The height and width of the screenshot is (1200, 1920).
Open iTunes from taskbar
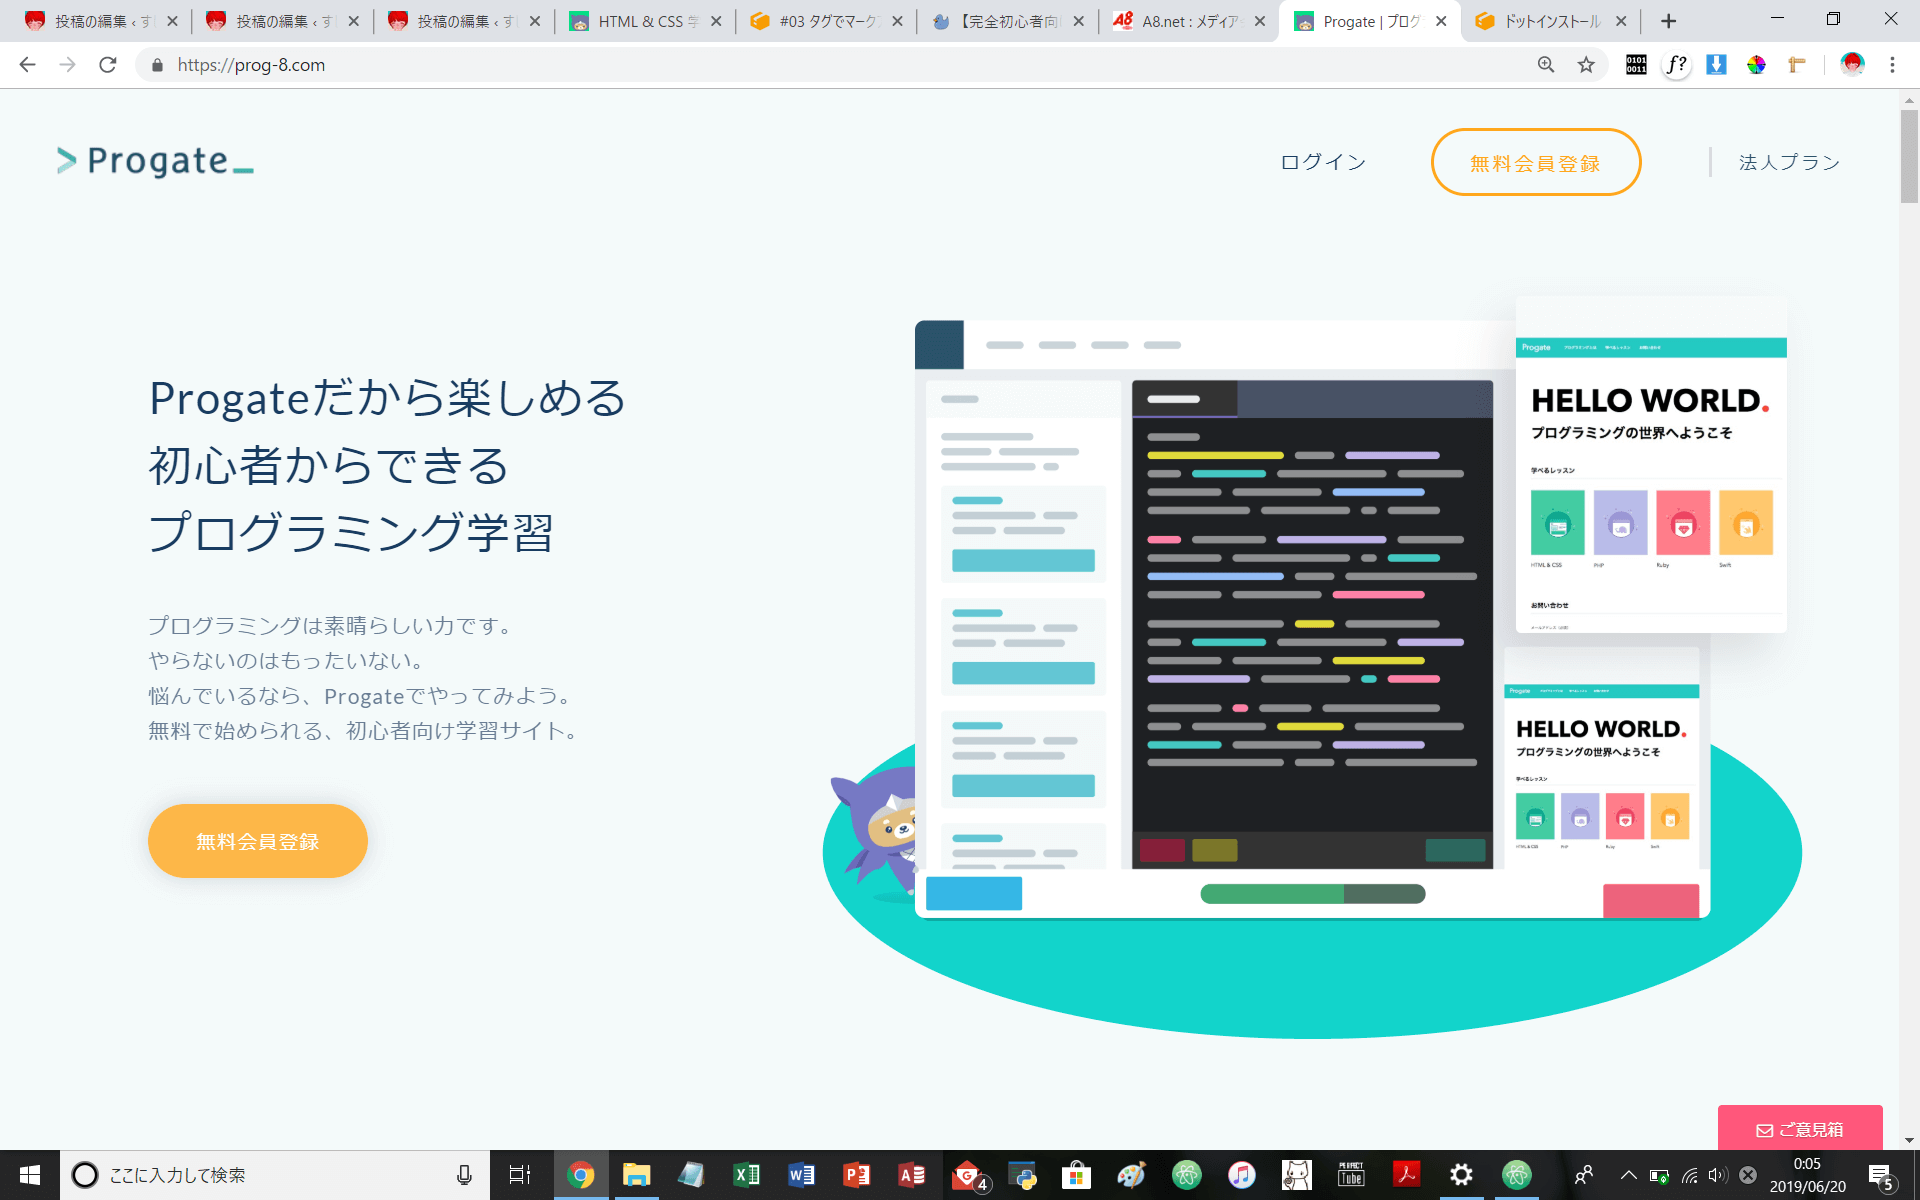pos(1241,1175)
